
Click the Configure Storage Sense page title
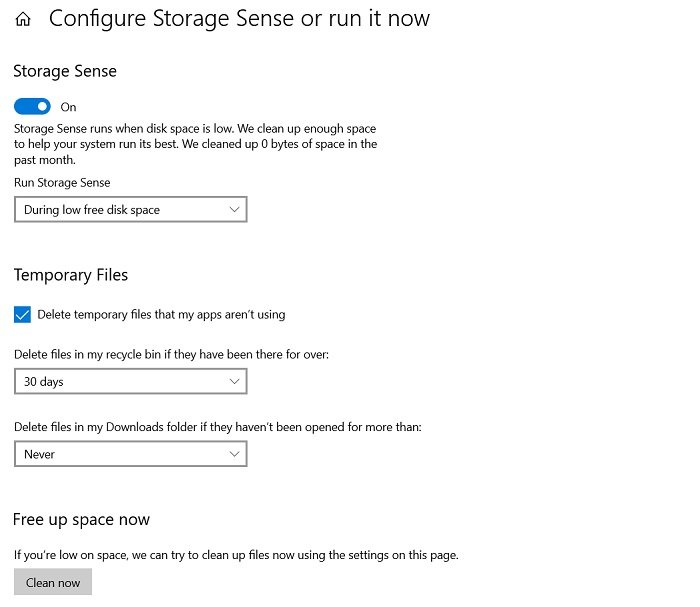pos(239,19)
